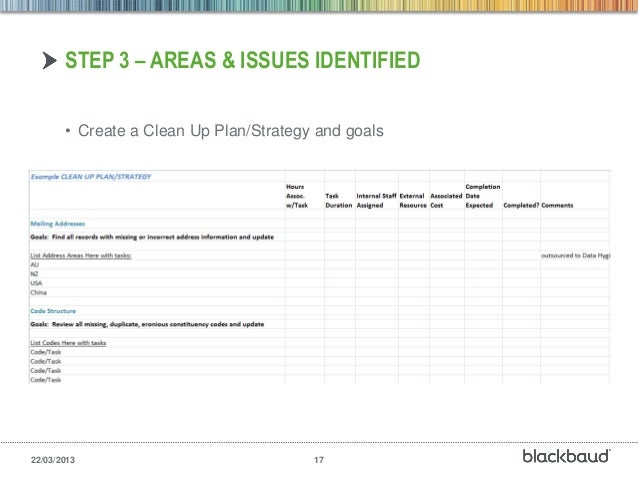Select the 'Step 3 – Areas & Issues Identified' heading
The height and width of the screenshot is (479, 638).
click(x=243, y=63)
